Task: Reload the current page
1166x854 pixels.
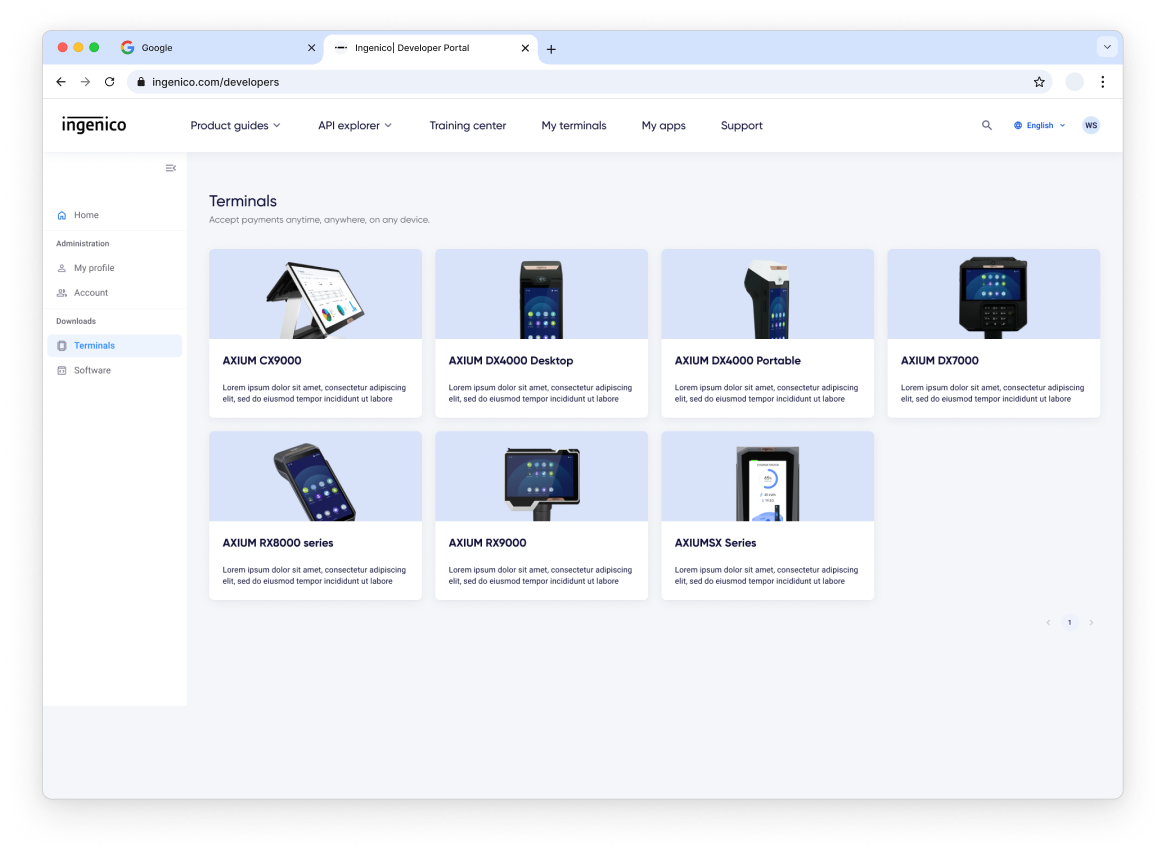Action: tap(109, 82)
